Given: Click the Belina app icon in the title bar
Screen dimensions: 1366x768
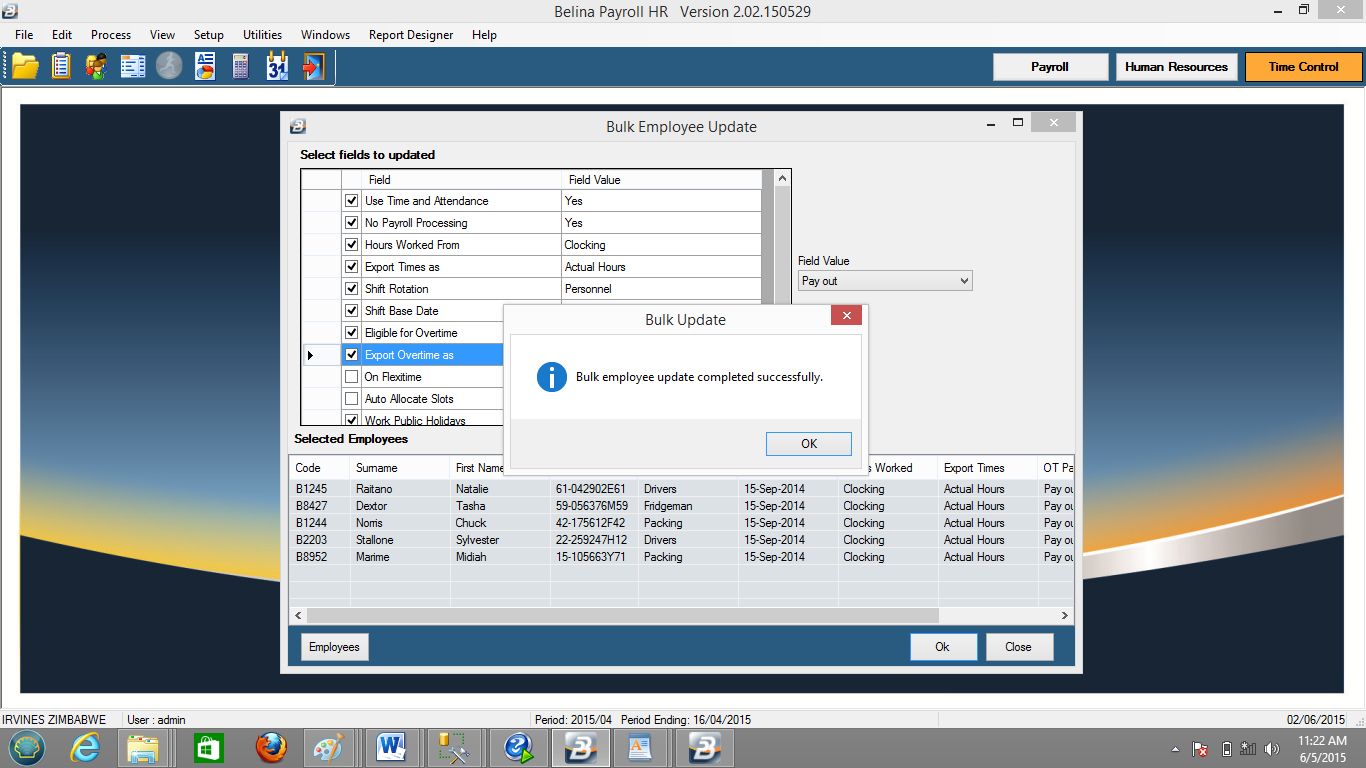Looking at the screenshot, I should [x=11, y=11].
